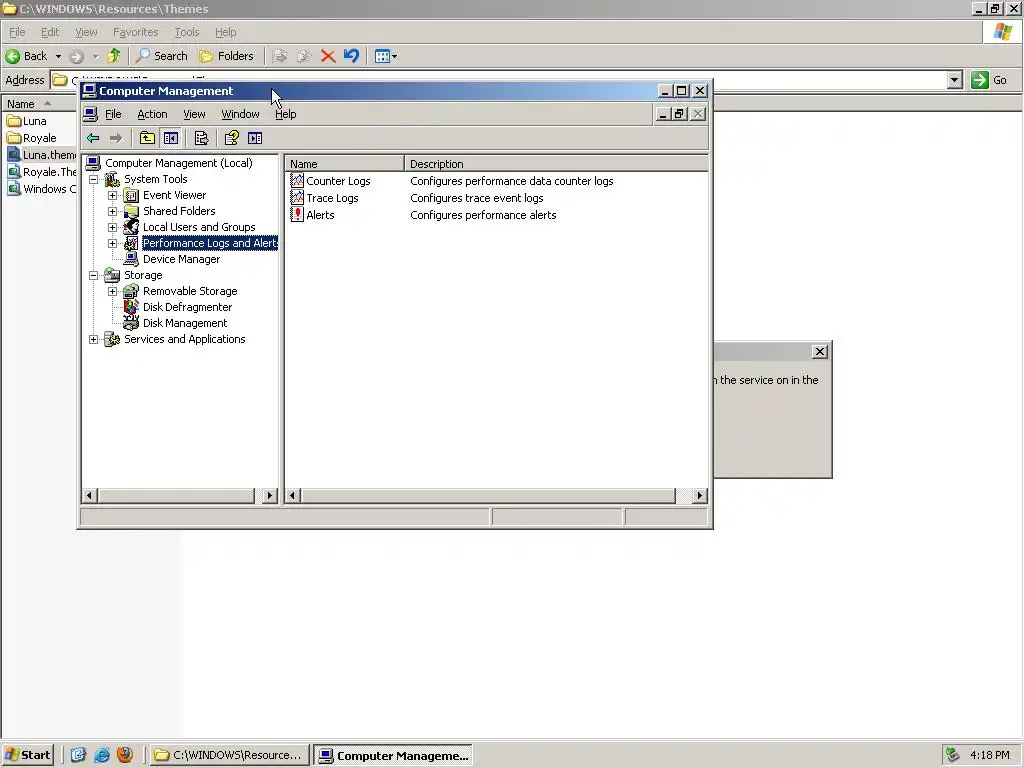Click tree pane scroll right arrow
This screenshot has height=768, width=1024.
tap(270, 496)
